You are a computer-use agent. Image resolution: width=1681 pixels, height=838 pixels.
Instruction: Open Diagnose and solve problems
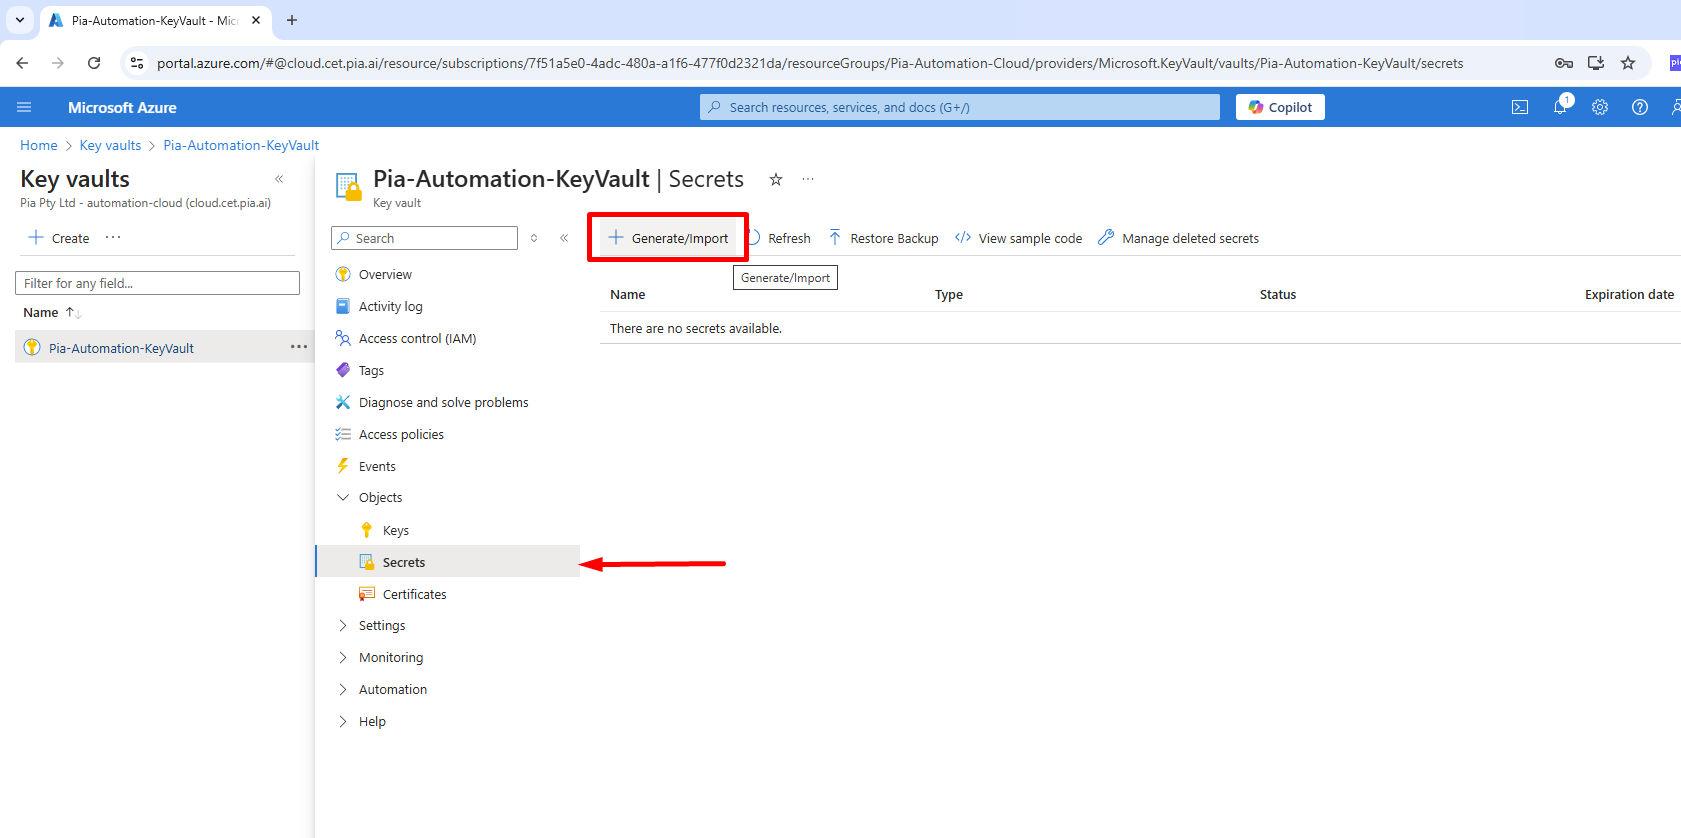coord(443,402)
